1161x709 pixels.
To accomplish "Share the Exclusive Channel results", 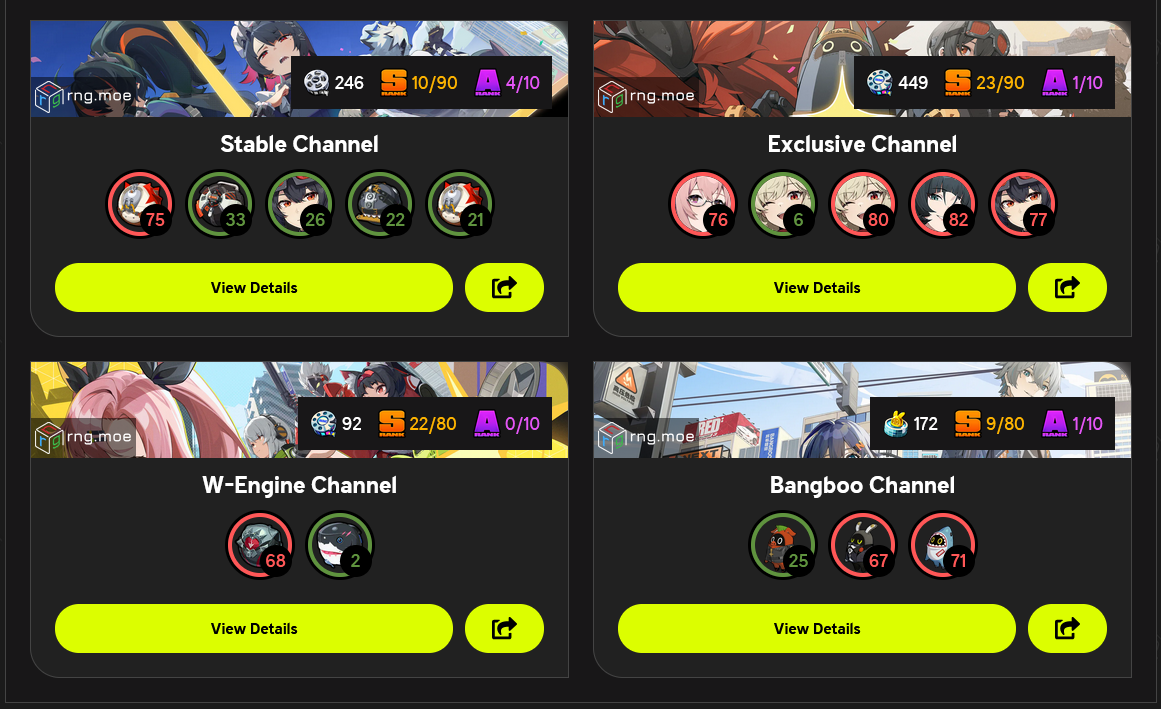I will coord(1067,287).
